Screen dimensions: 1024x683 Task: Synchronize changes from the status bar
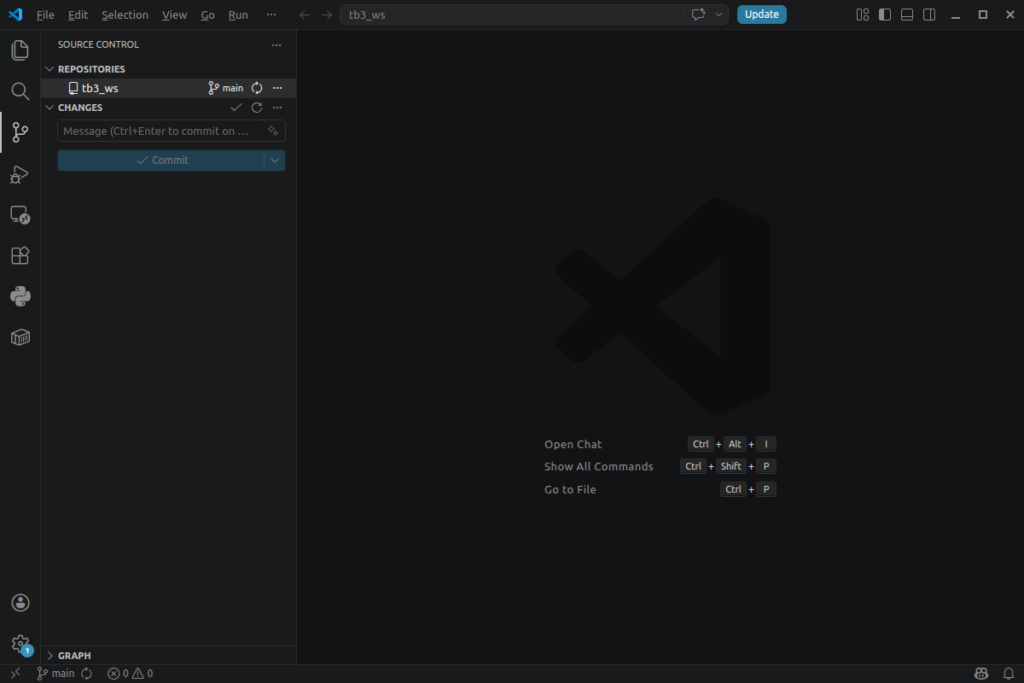[x=87, y=673]
